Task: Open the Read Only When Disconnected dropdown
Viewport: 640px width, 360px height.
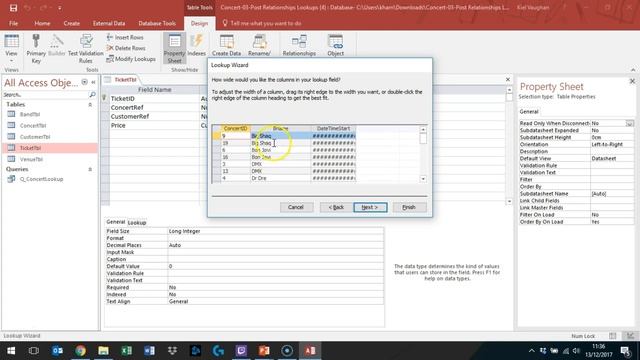Action: coord(630,123)
